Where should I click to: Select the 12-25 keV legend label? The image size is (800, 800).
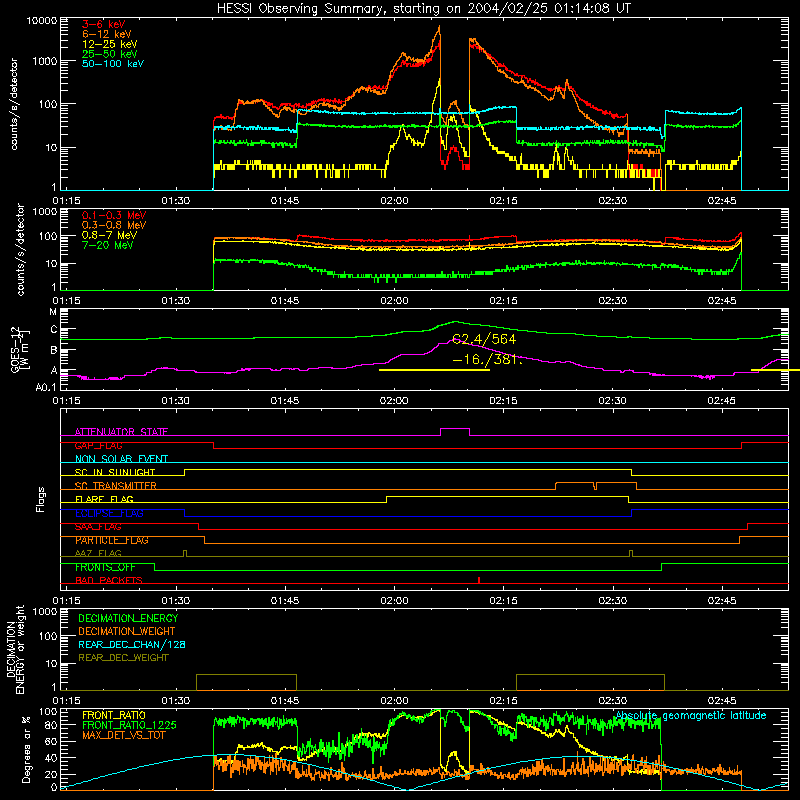click(x=109, y=44)
